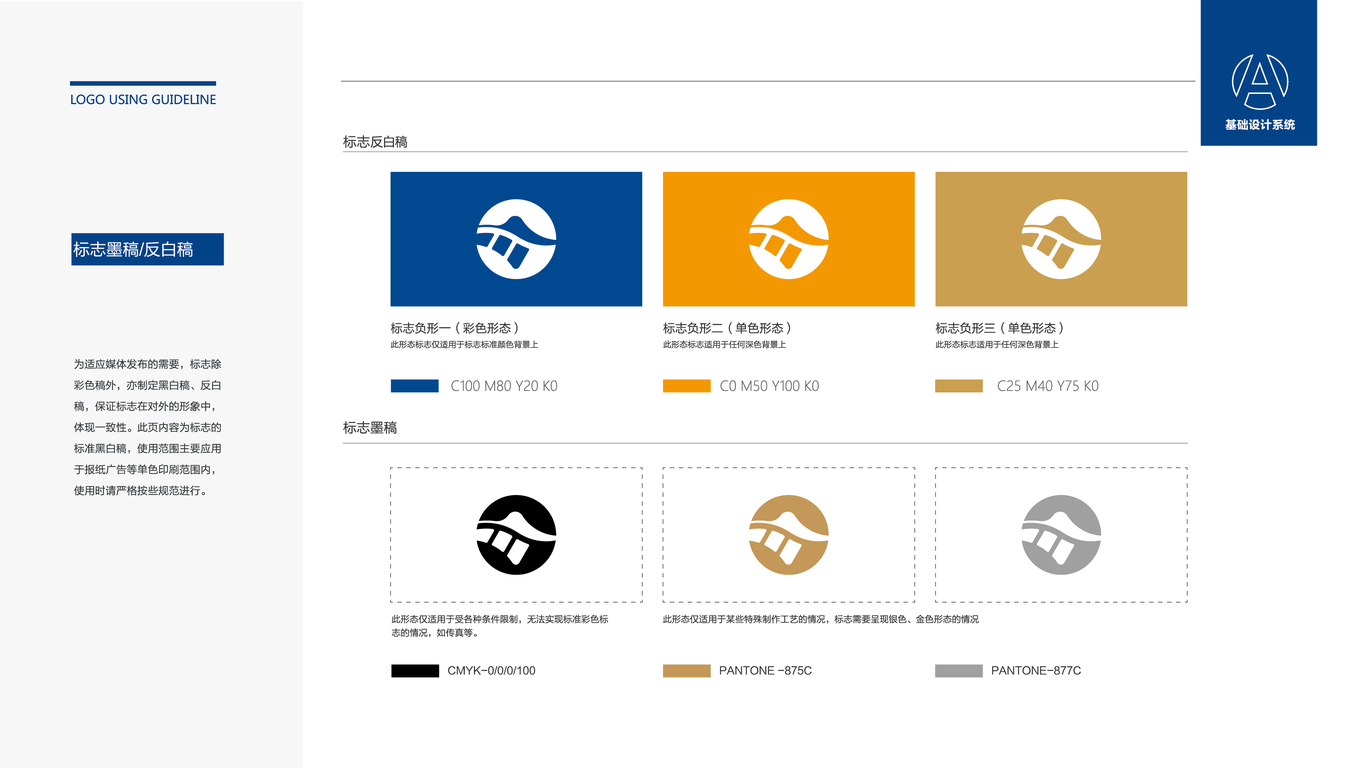The image size is (1366, 768).
Task: Select the blue C100 M80 Y20 K0 swatch
Action: click(414, 386)
